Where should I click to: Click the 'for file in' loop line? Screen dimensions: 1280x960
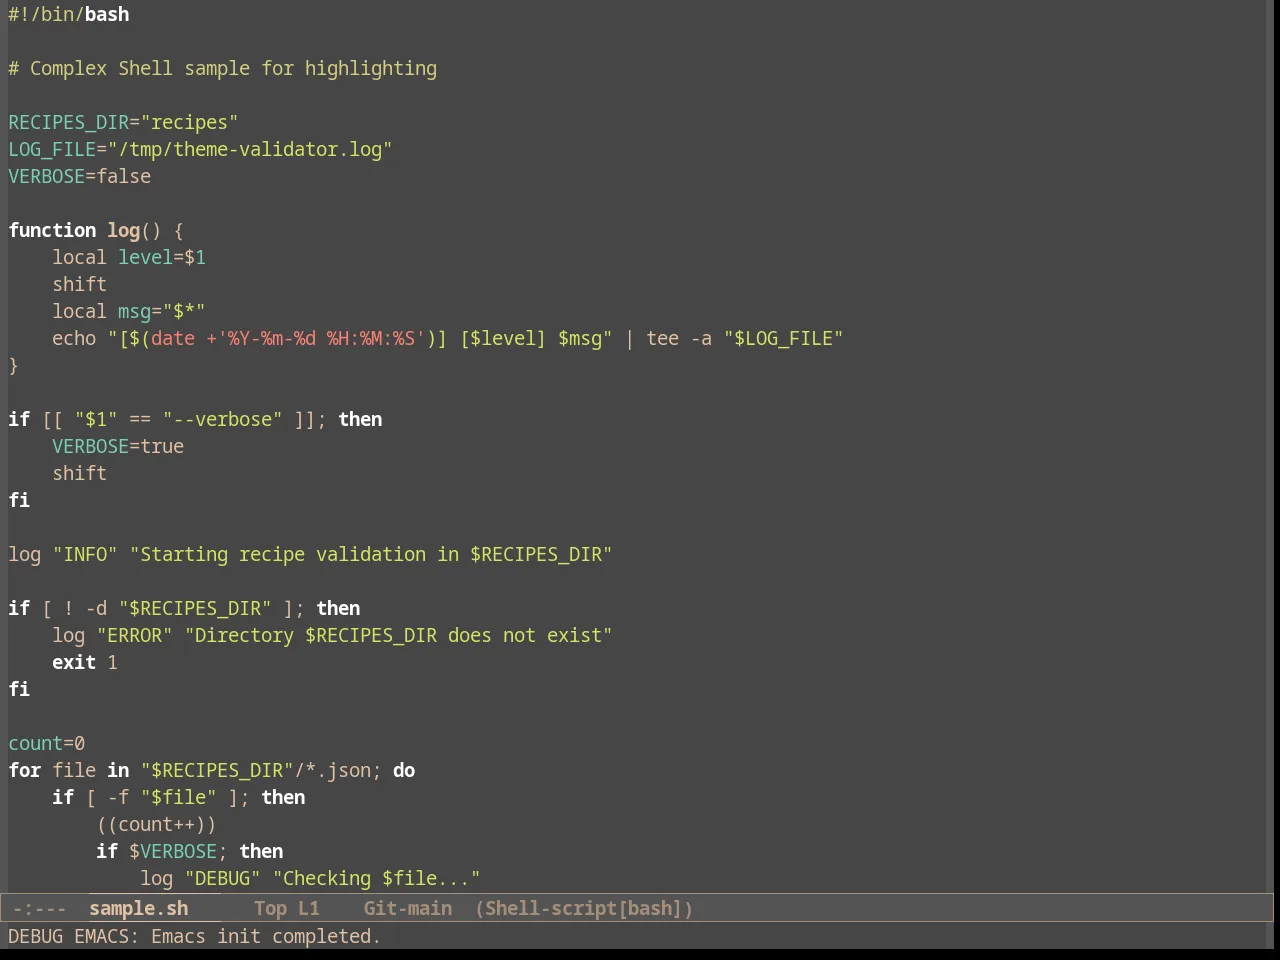click(x=212, y=770)
